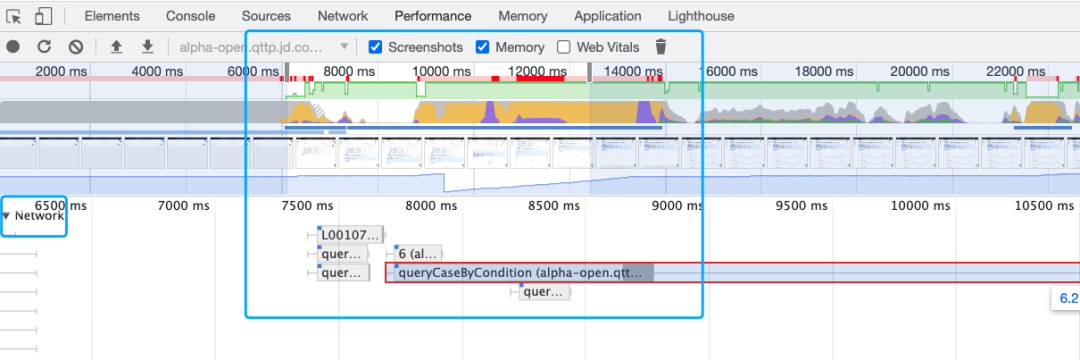1080x360 pixels.
Task: Enable the Web Vitals checkbox
Action: 564,47
